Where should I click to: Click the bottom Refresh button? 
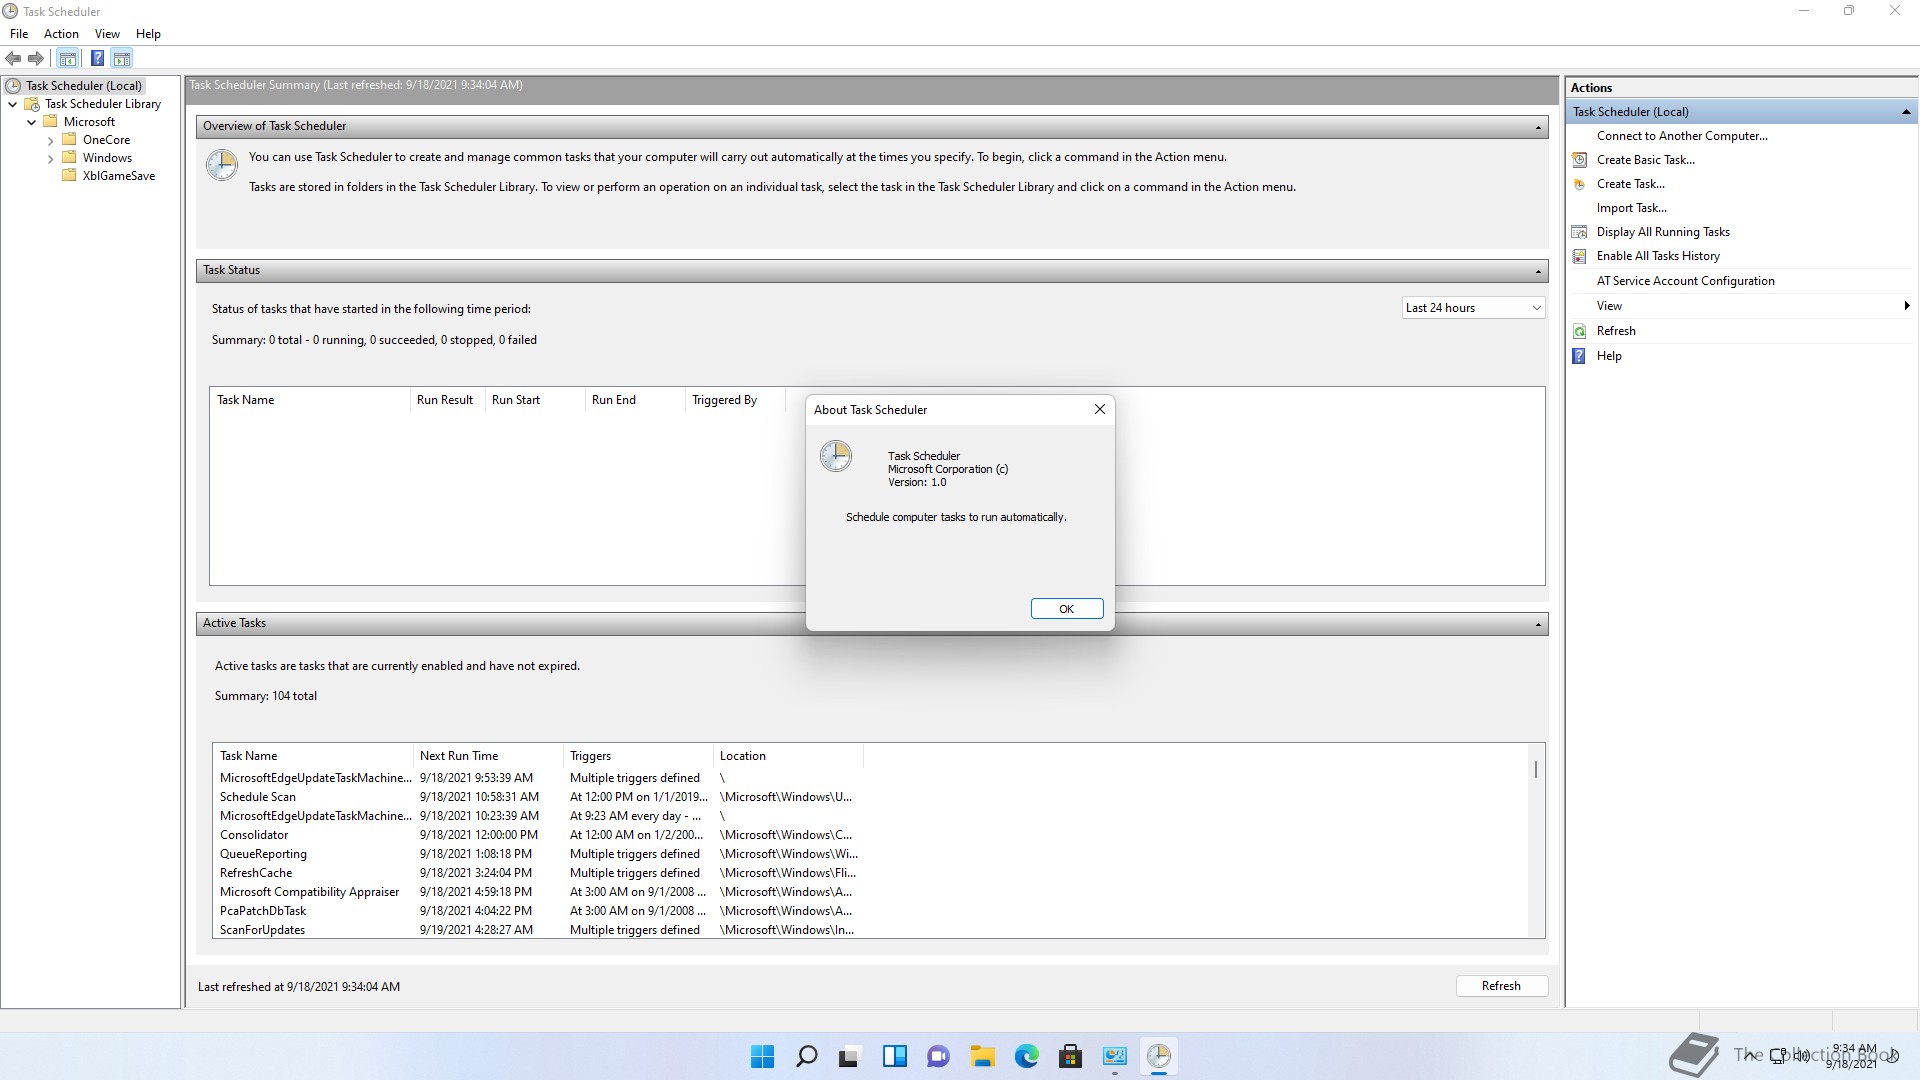[1501, 986]
